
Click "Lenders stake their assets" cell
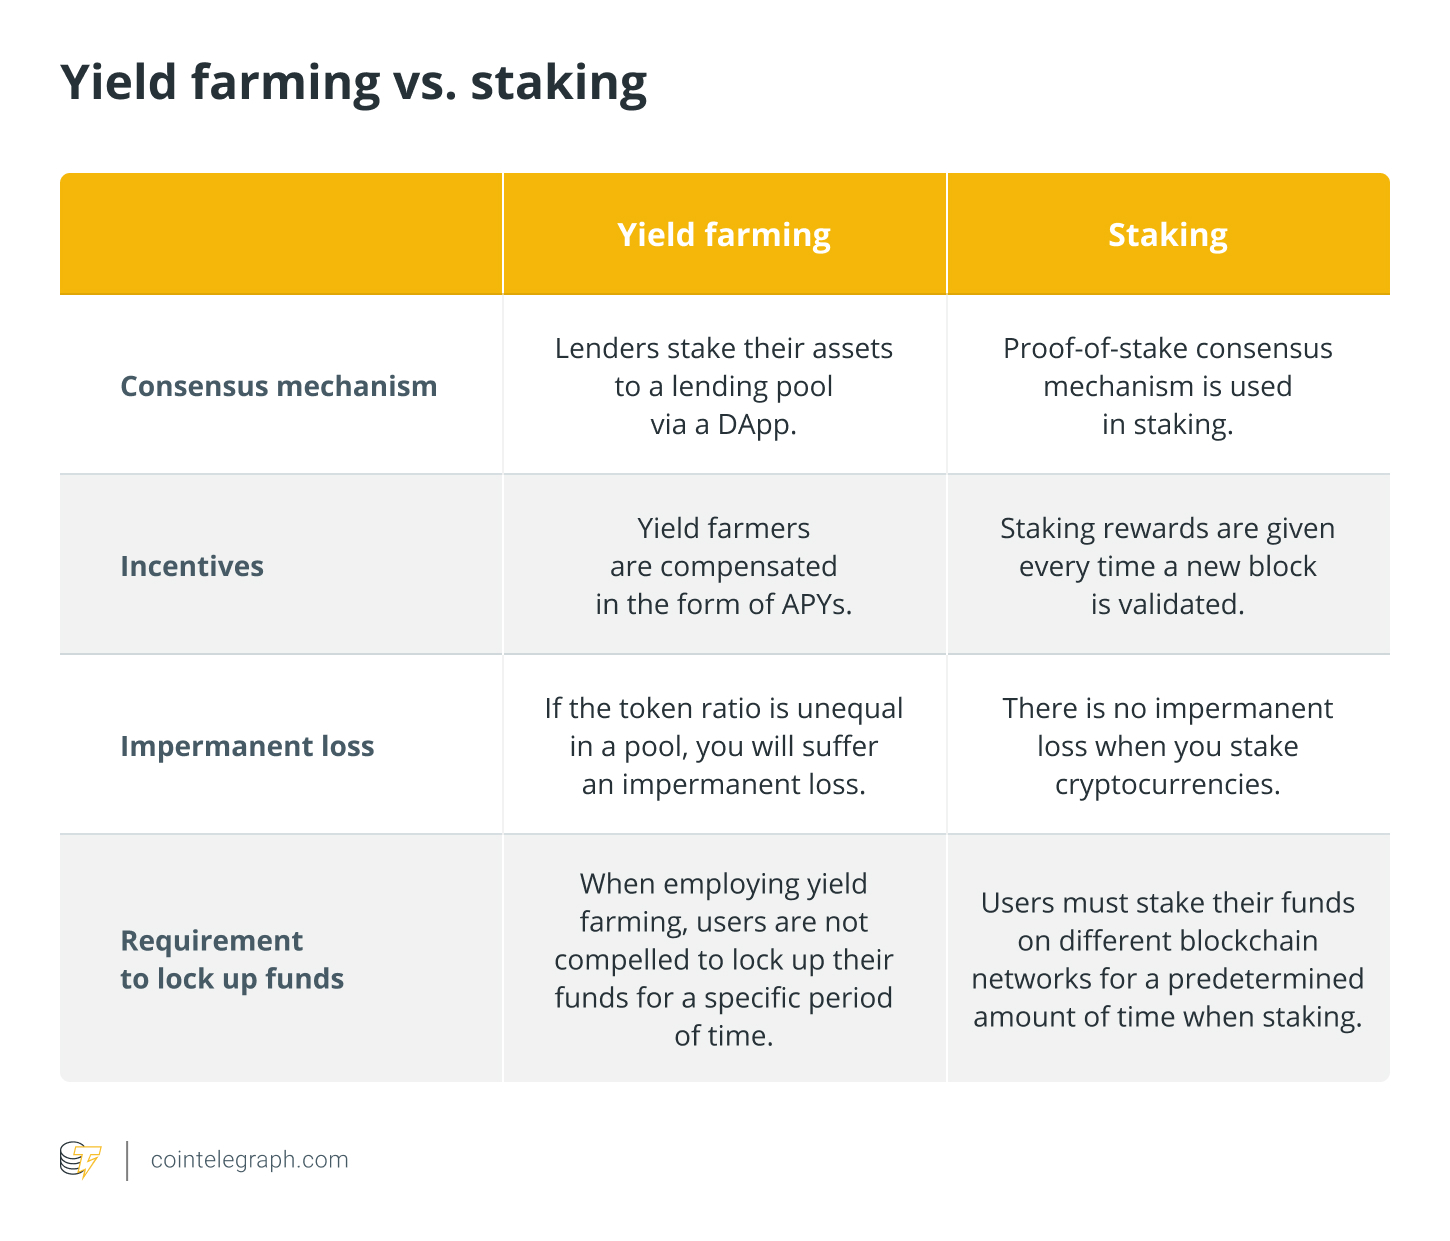[x=724, y=386]
